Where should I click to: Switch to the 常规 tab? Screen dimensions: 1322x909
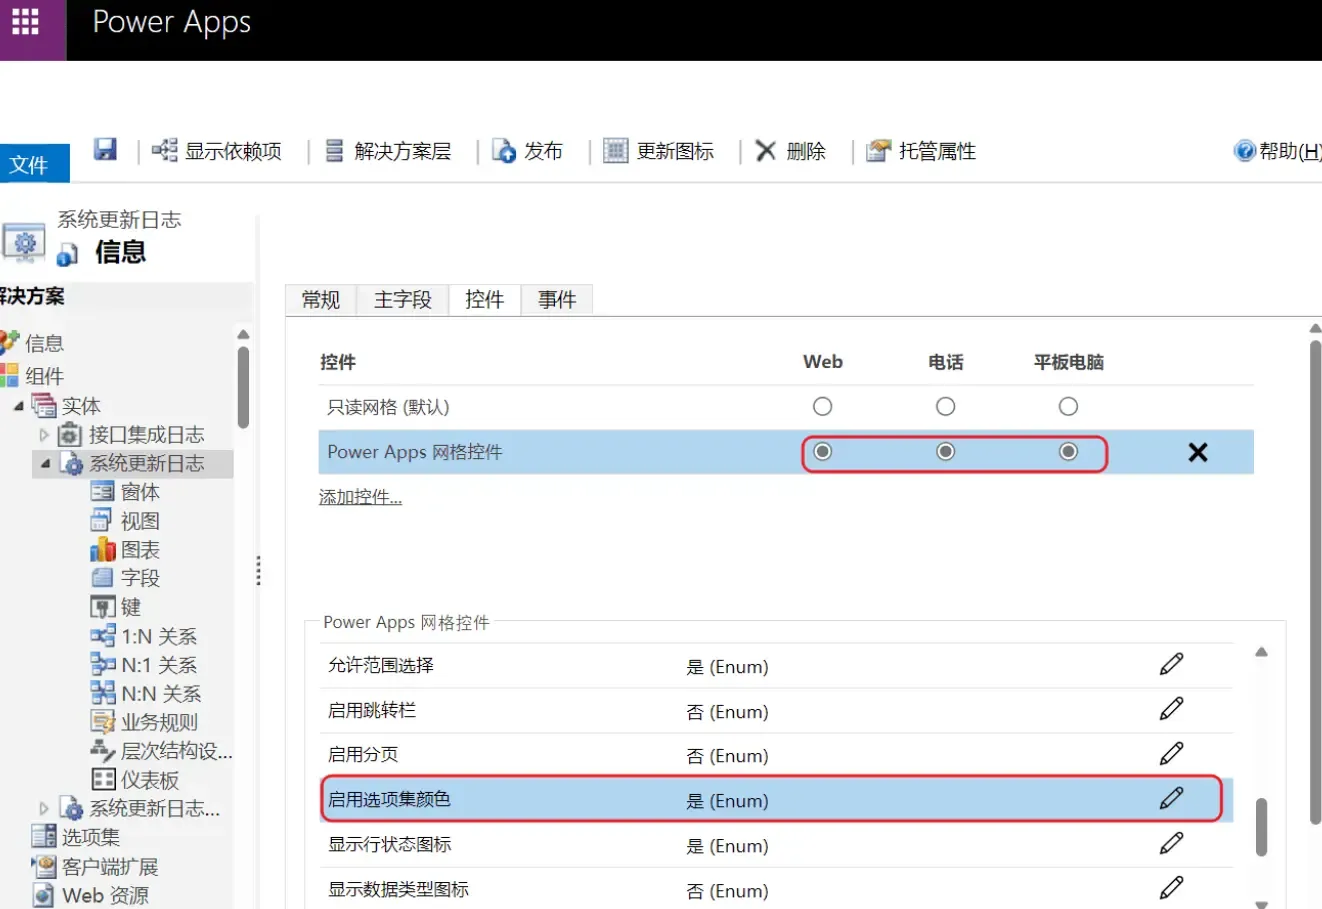[x=321, y=299]
